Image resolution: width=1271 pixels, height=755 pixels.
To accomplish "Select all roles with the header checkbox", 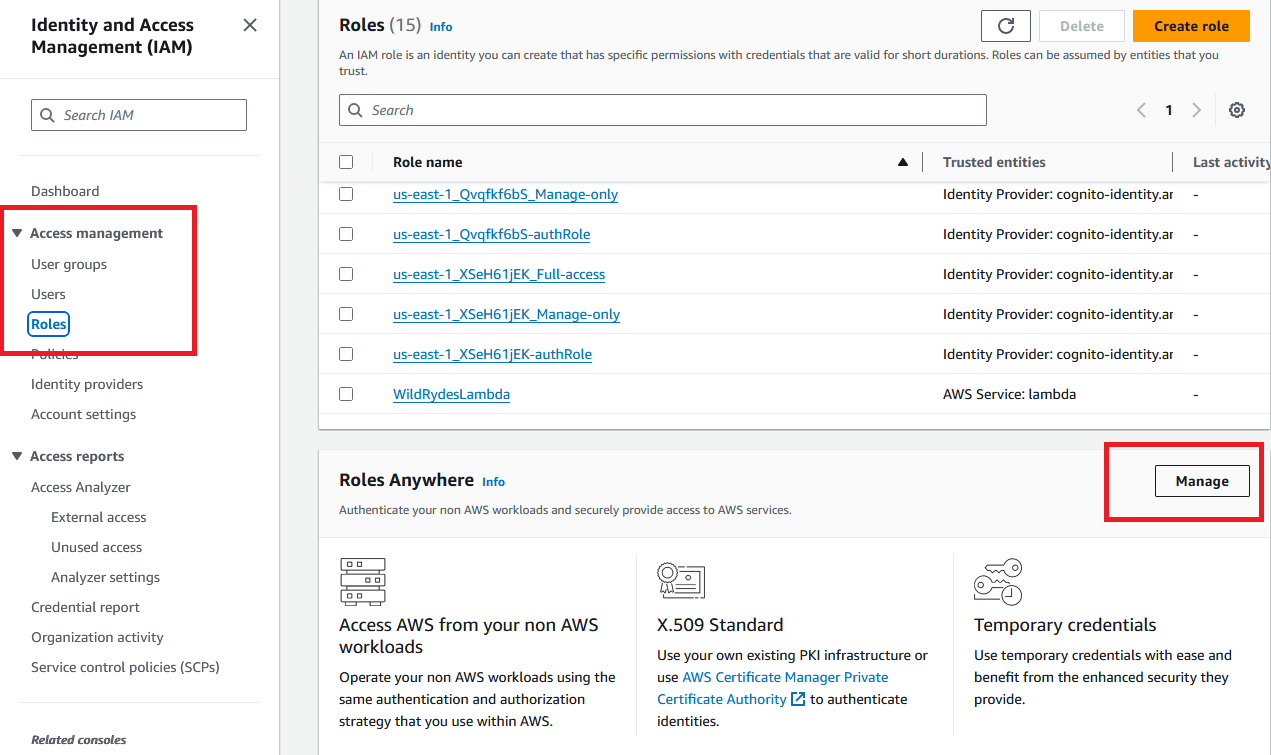I will coord(346,161).
